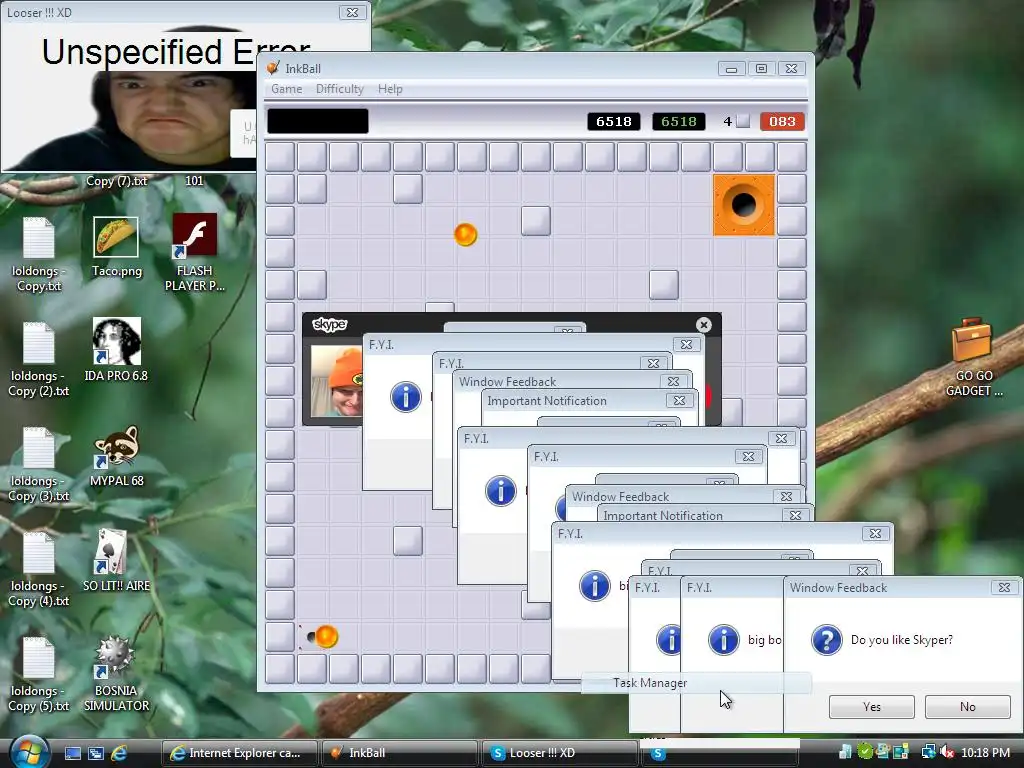Switch to Internet Explorer taskbar button
Screen dimensions: 1024x768
[x=239, y=753]
